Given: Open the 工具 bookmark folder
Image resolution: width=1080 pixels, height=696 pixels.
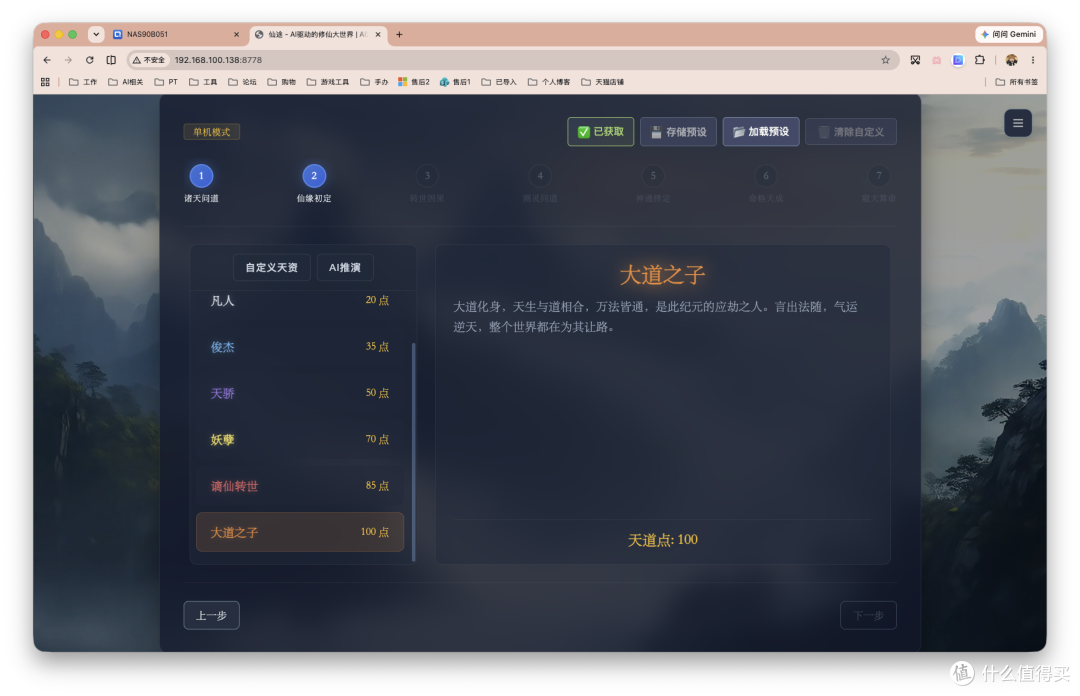Looking at the screenshot, I should coord(203,82).
